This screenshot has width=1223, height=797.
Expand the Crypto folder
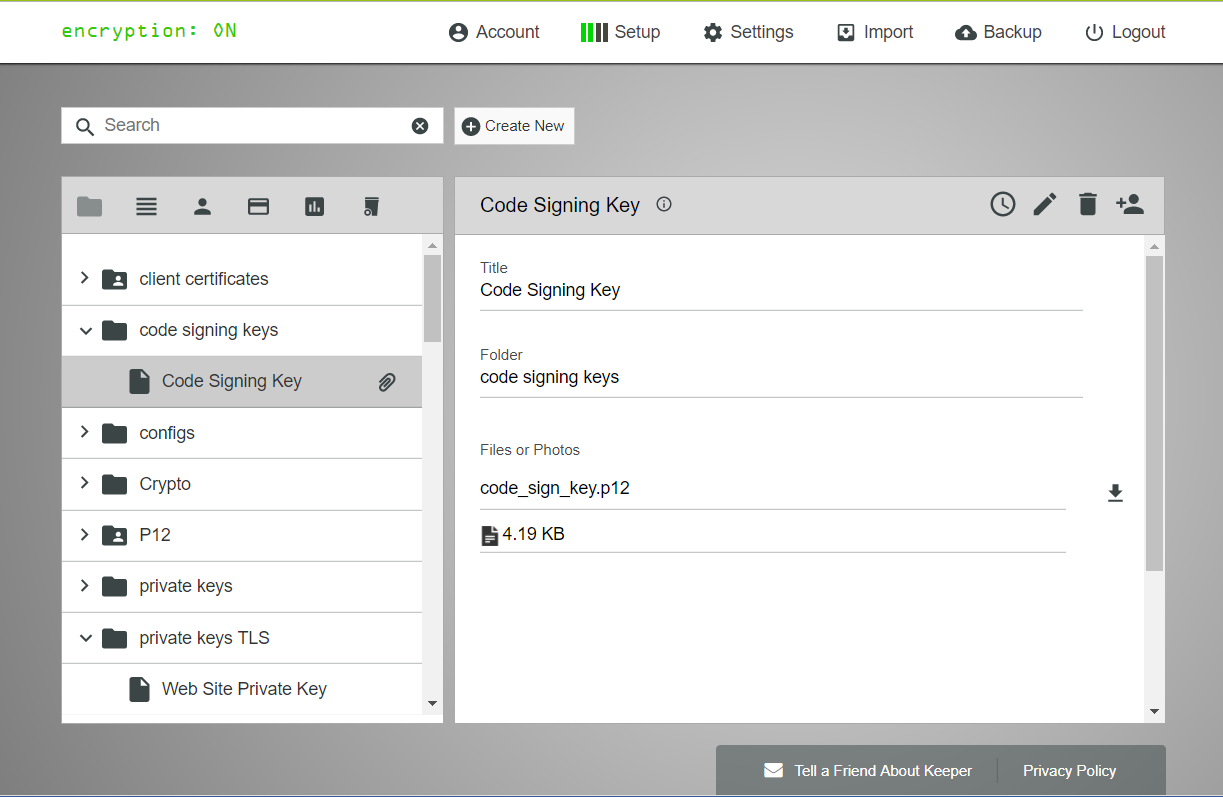[x=85, y=484]
